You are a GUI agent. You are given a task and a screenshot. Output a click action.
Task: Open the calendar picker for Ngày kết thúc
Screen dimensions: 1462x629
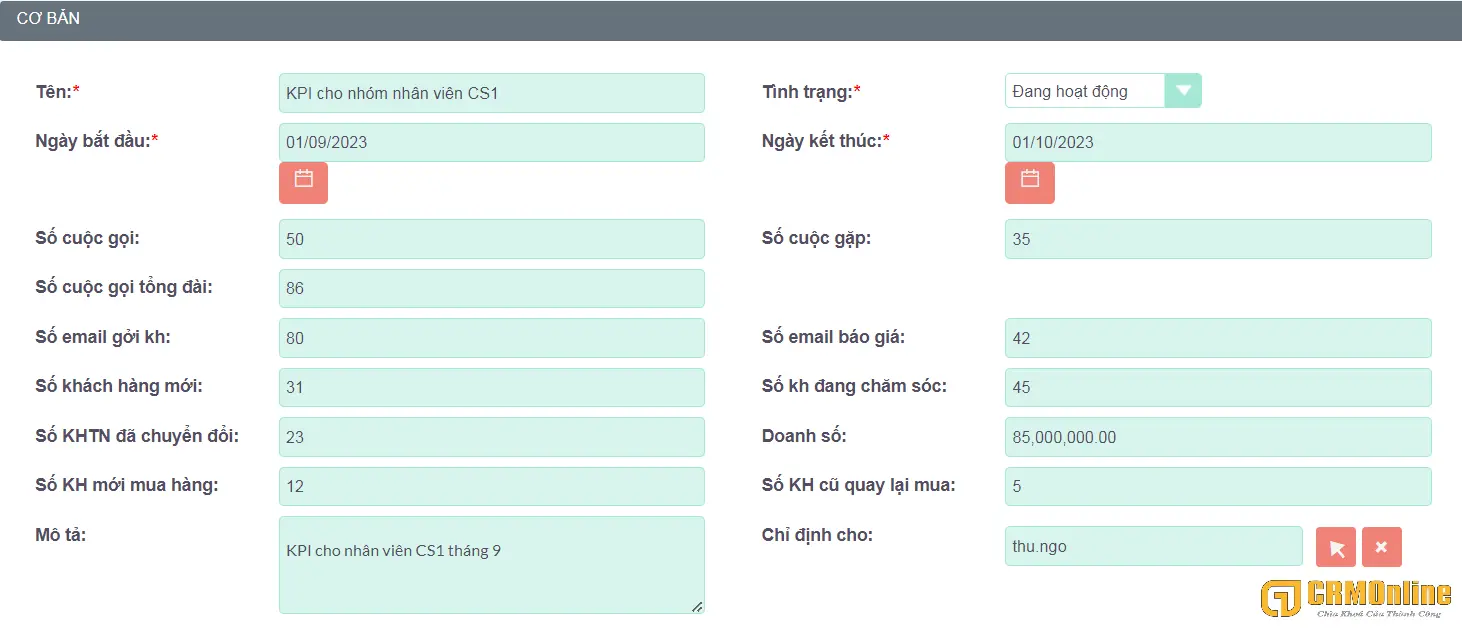coord(1029,183)
